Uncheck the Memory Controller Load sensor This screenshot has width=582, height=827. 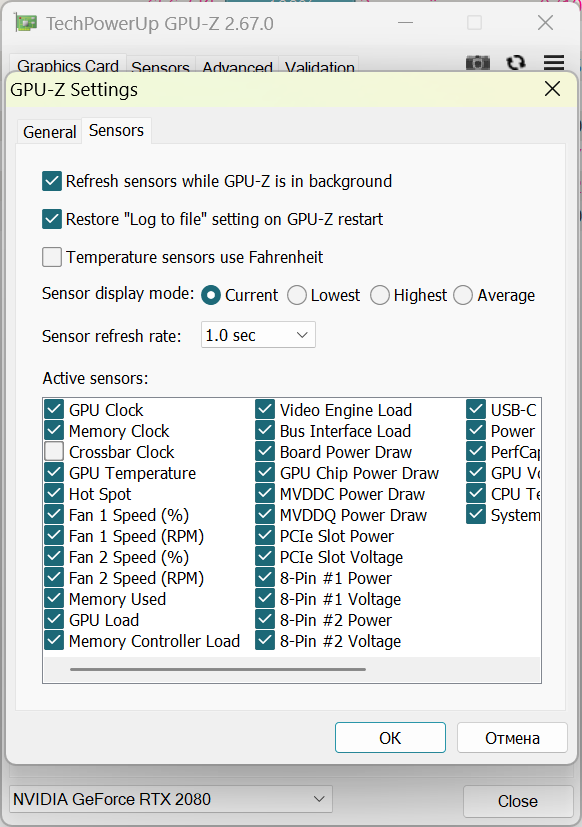point(54,641)
